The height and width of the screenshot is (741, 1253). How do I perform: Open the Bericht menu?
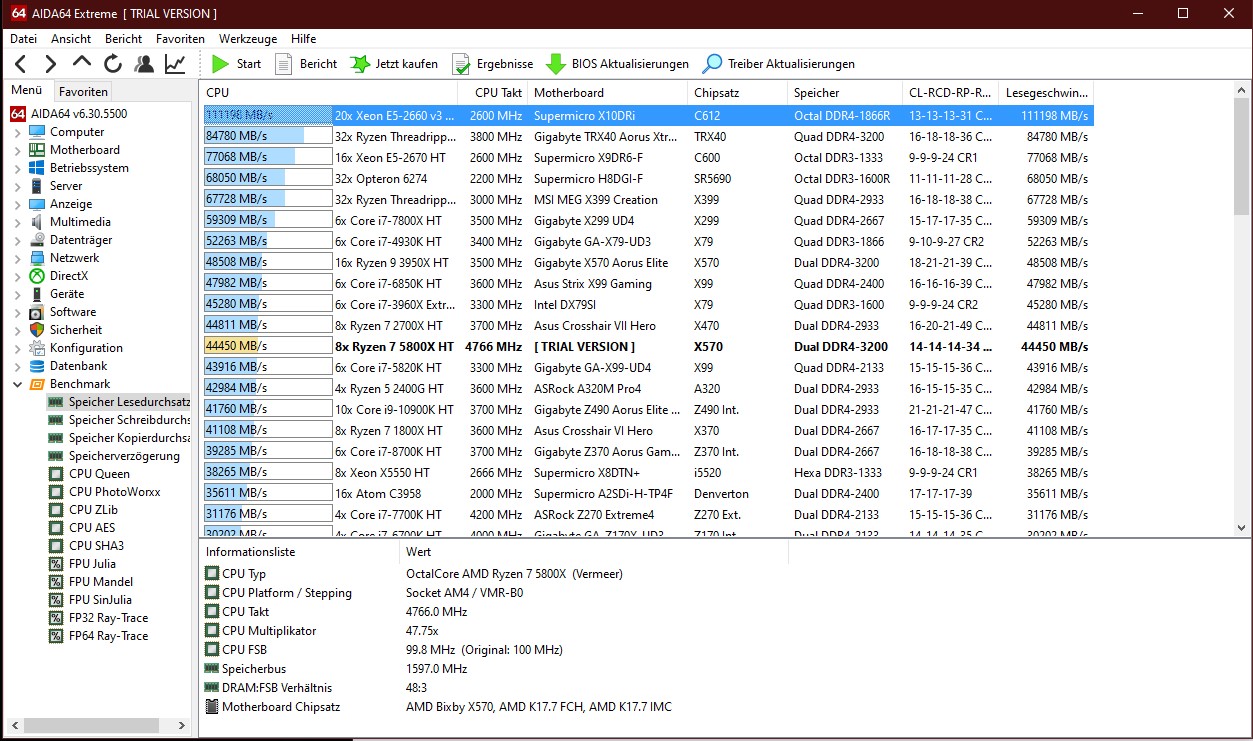(x=124, y=38)
